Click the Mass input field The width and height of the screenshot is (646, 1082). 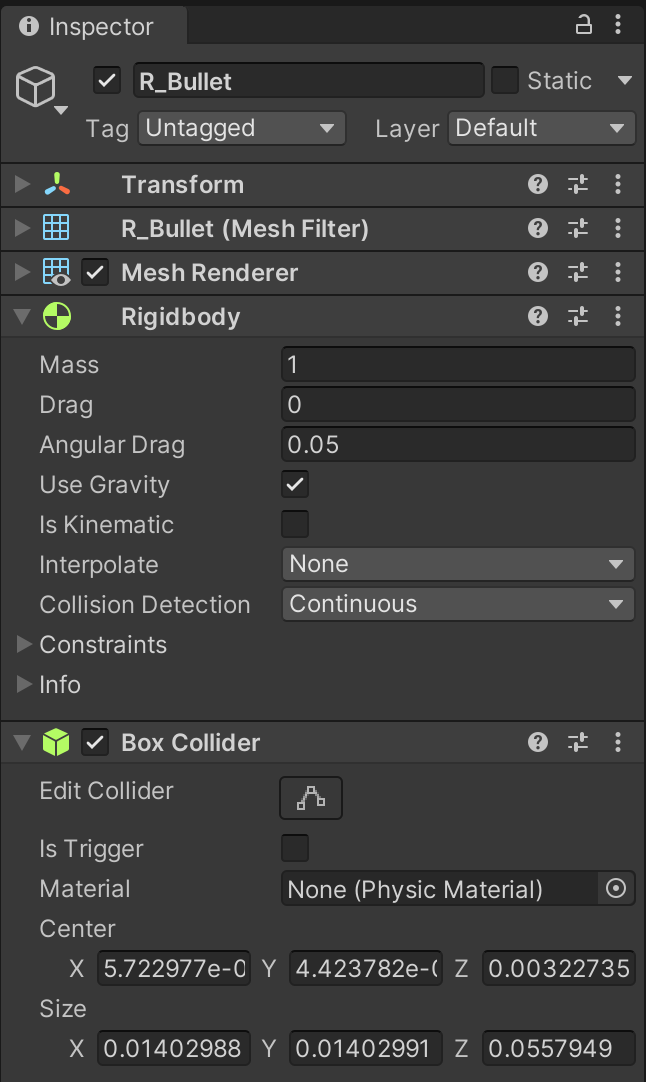pos(457,365)
